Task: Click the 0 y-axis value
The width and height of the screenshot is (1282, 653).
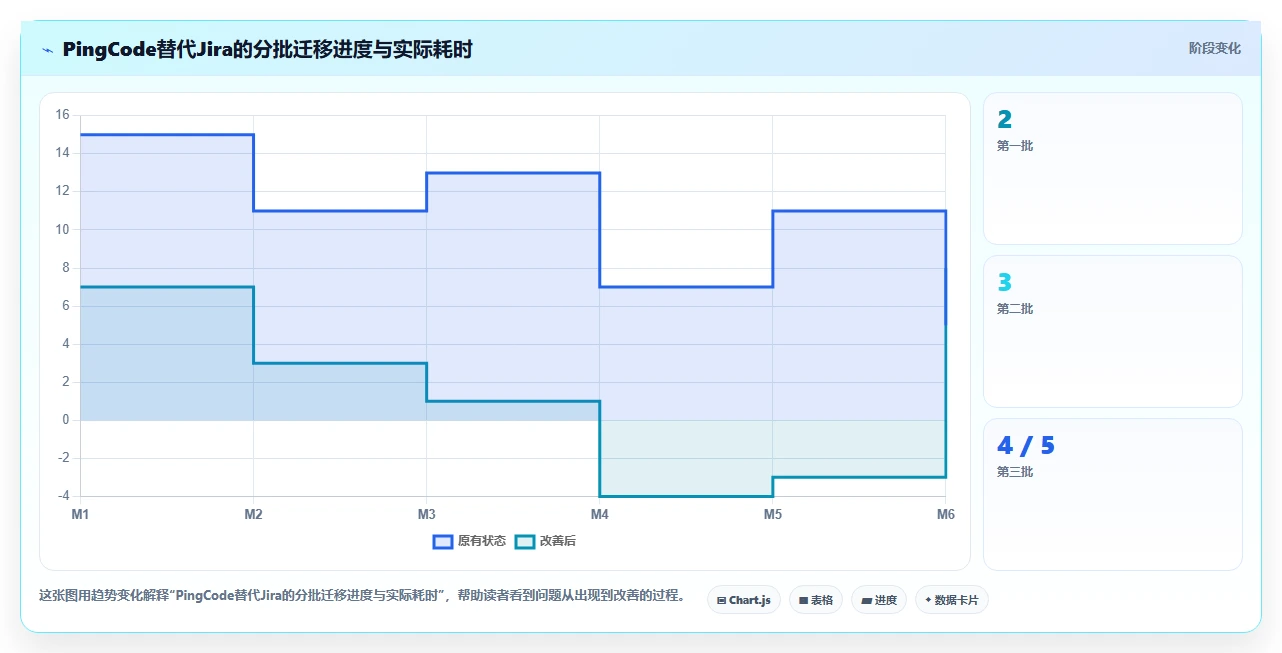Action: (66, 420)
